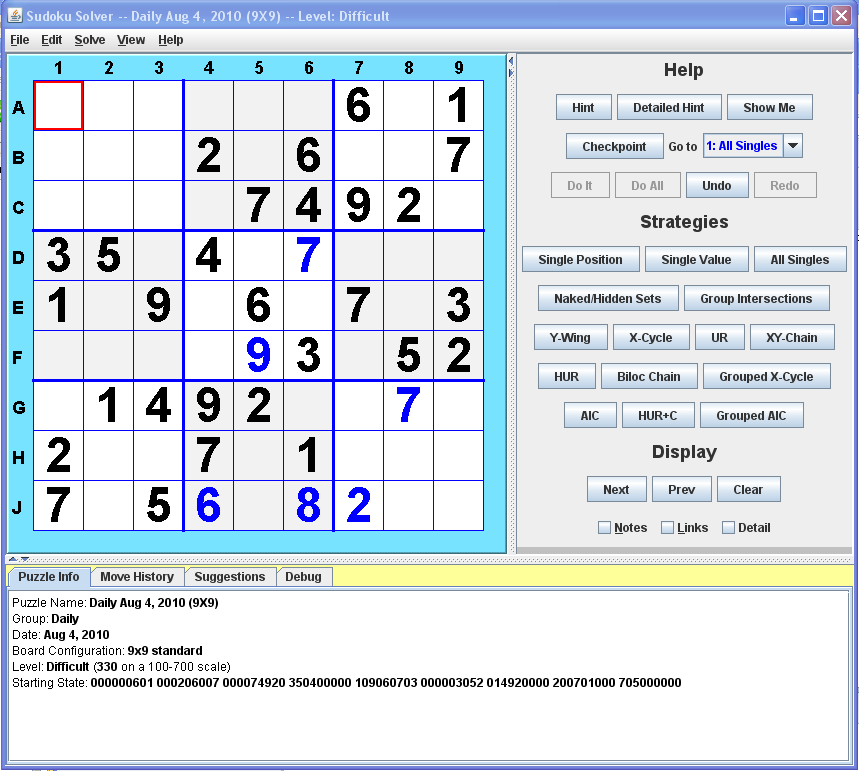859x771 pixels.
Task: Apply the All Singles strategy button
Action: [x=800, y=259]
